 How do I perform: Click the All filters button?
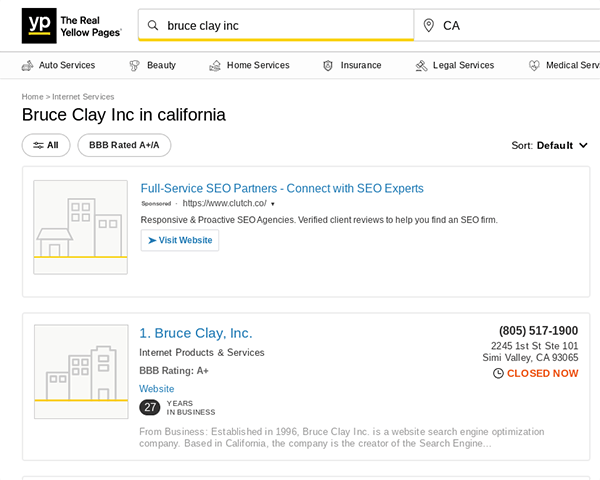click(x=46, y=145)
